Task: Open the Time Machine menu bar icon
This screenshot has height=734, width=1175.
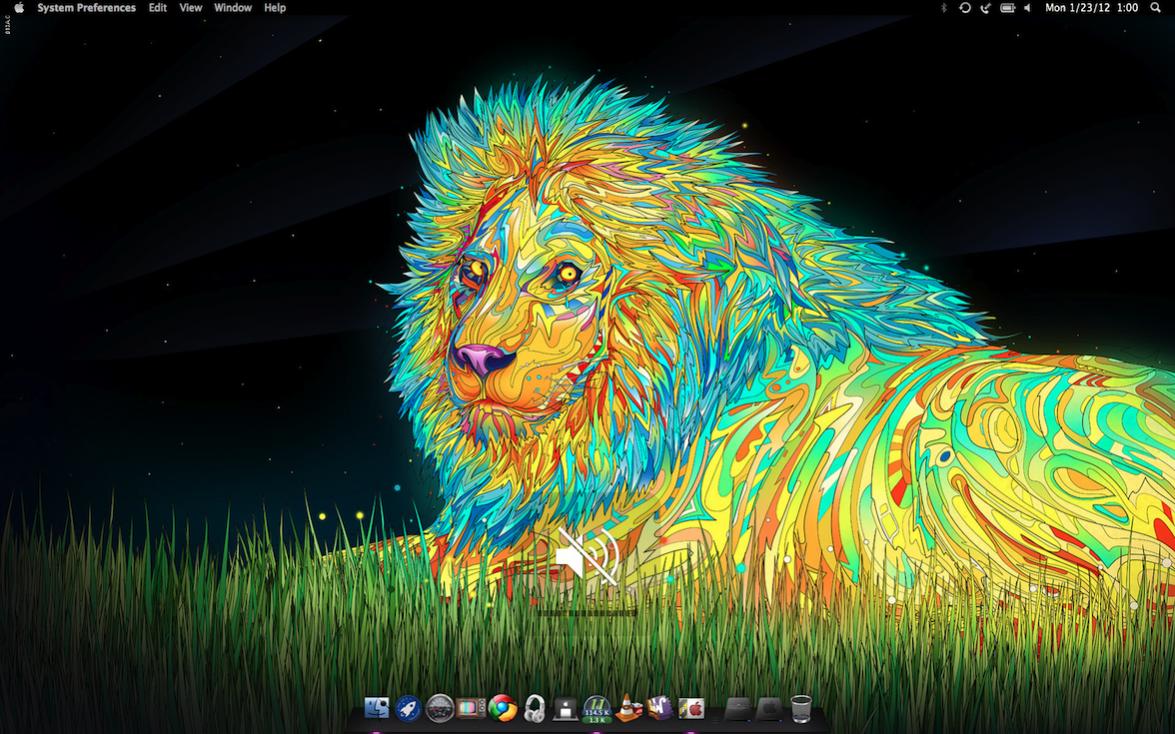Action: (964, 7)
